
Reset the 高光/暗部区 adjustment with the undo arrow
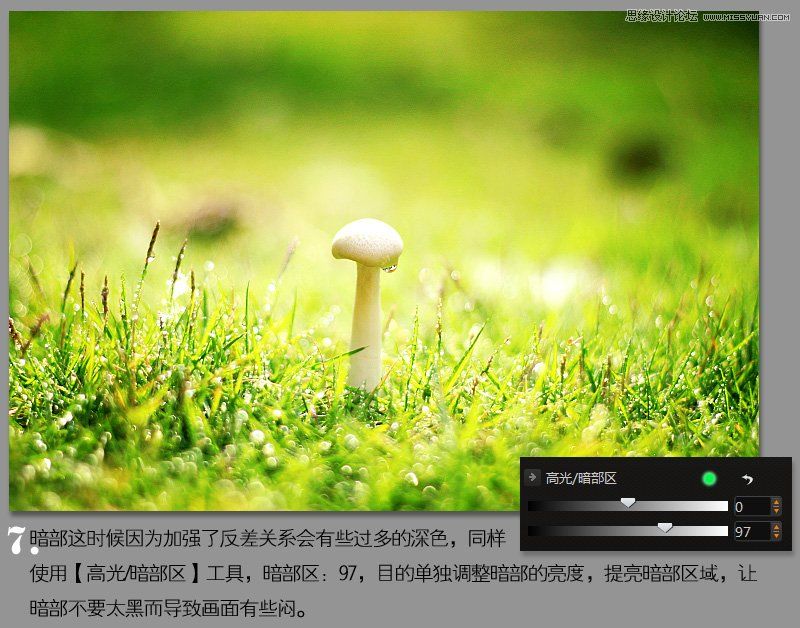747,480
